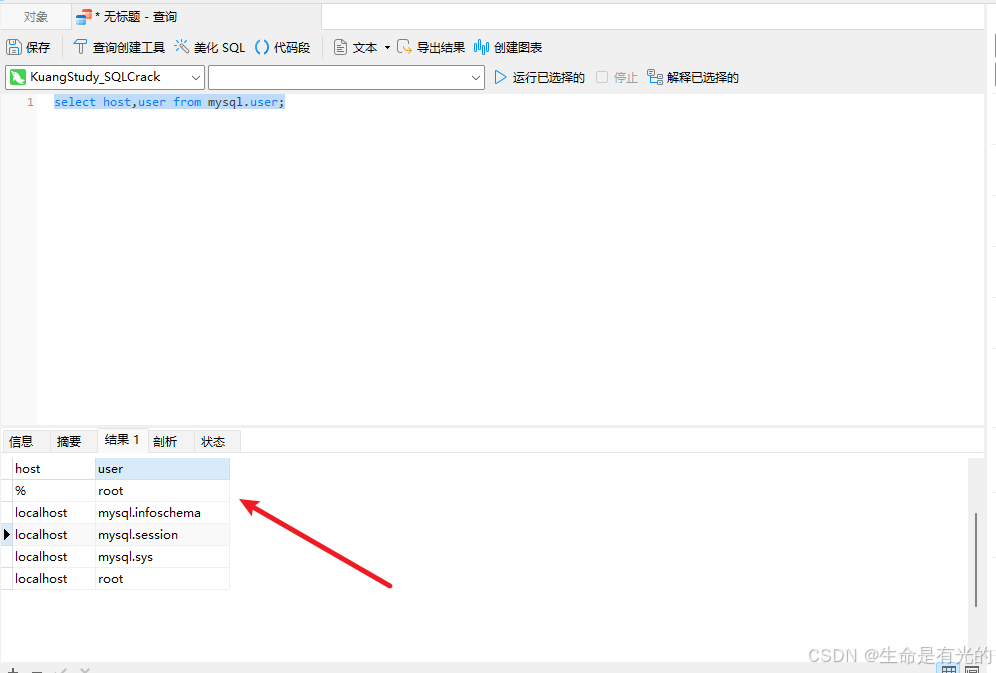
Task: Select the mysql.session cell
Action: tap(163, 535)
